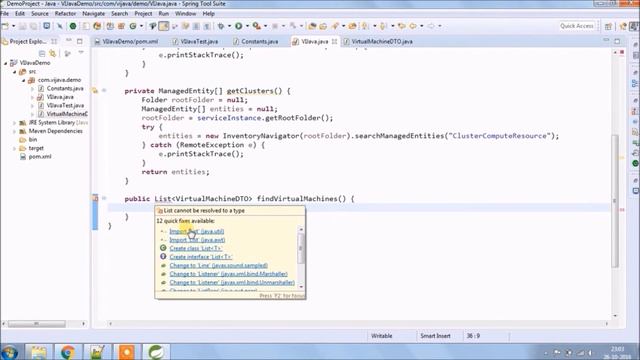Expand the Maven Dependencies node

click(x=14, y=131)
